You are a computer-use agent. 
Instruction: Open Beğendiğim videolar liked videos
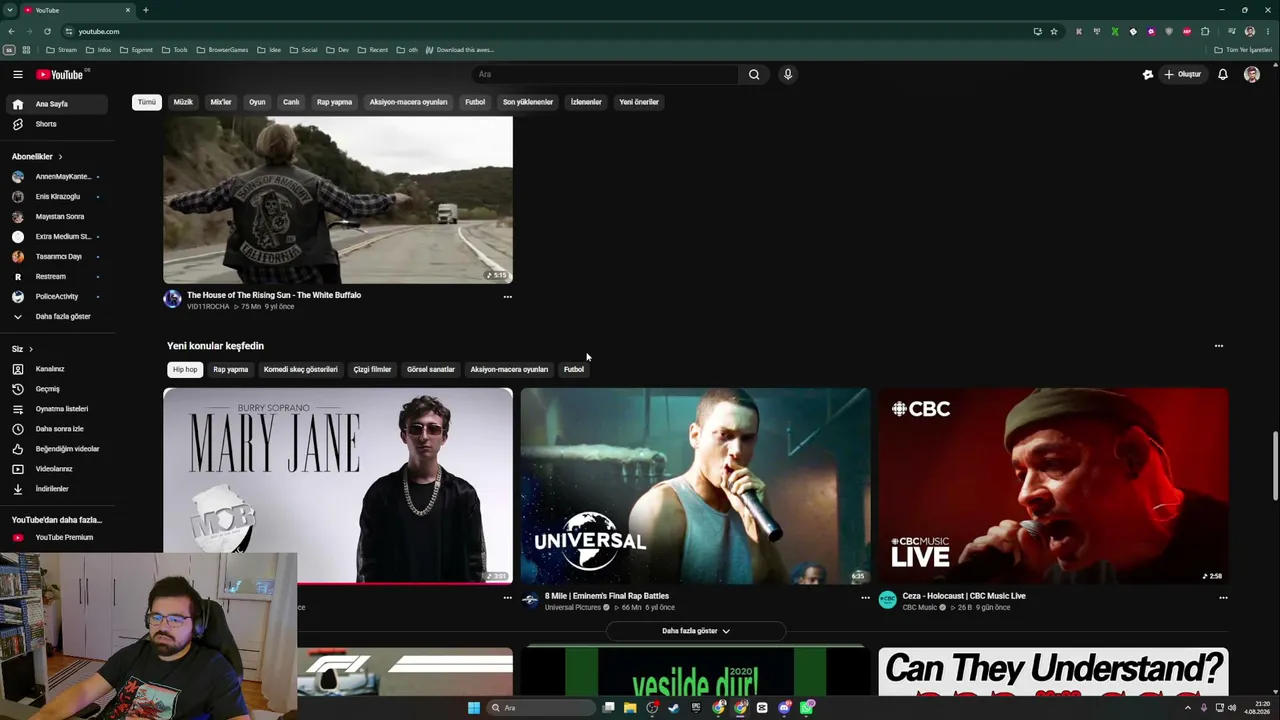tap(58, 449)
